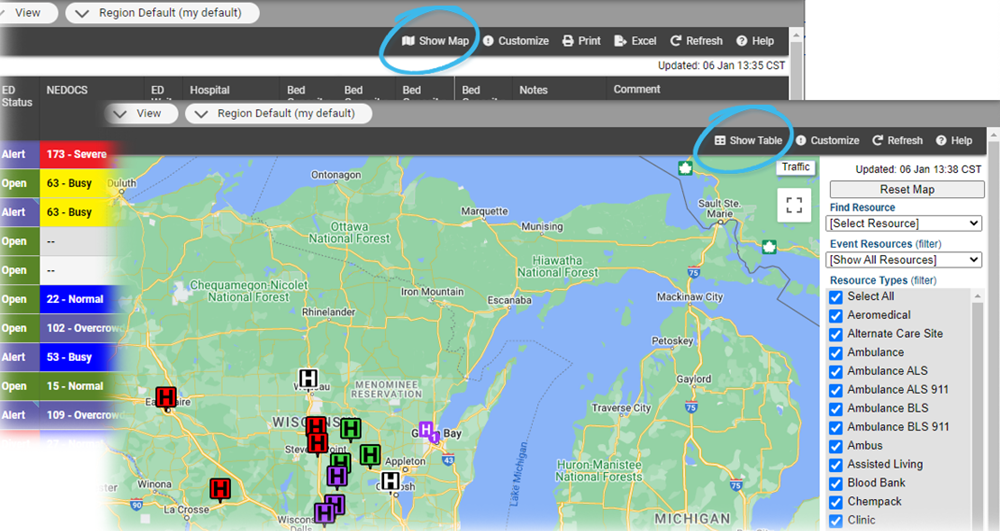Click the Notes column header
This screenshot has height=531, width=1000.
[x=533, y=90]
